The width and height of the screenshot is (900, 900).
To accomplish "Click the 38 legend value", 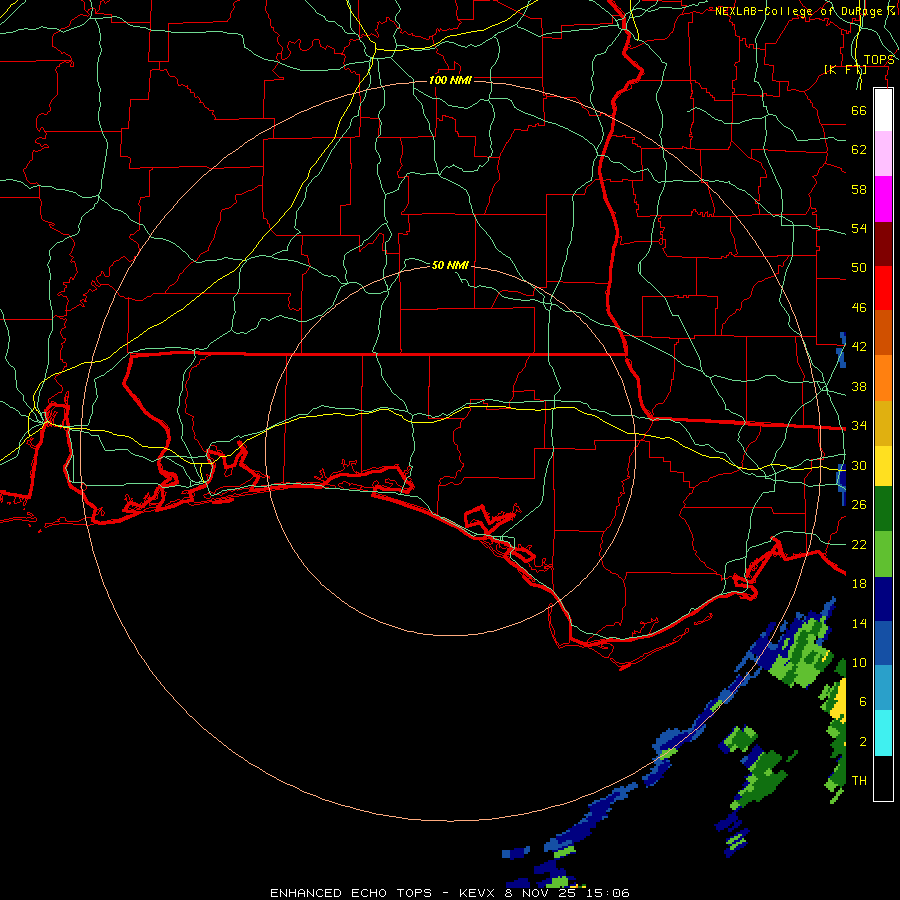I will [859, 386].
